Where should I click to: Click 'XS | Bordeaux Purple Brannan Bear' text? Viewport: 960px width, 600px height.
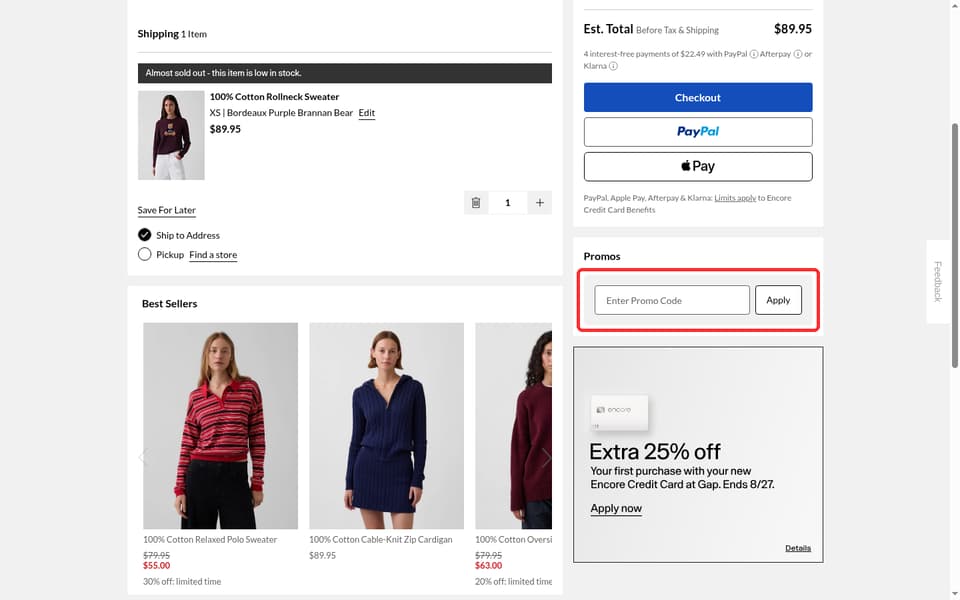(x=281, y=113)
